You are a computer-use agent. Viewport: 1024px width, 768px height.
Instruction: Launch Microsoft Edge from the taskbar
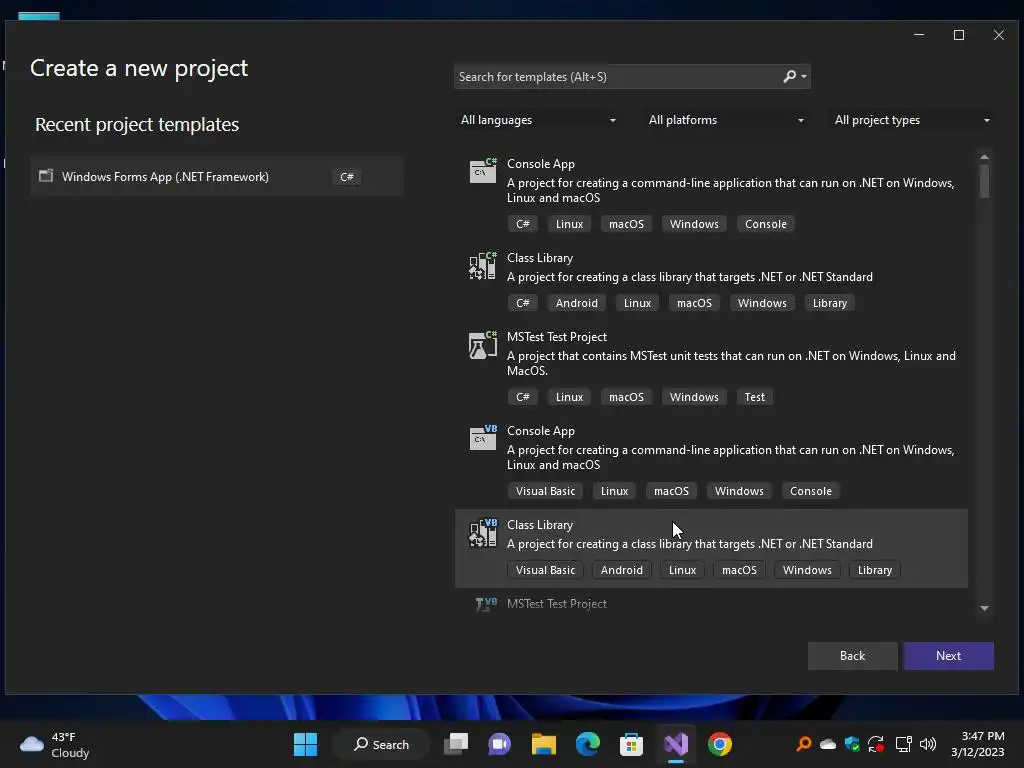(588, 744)
